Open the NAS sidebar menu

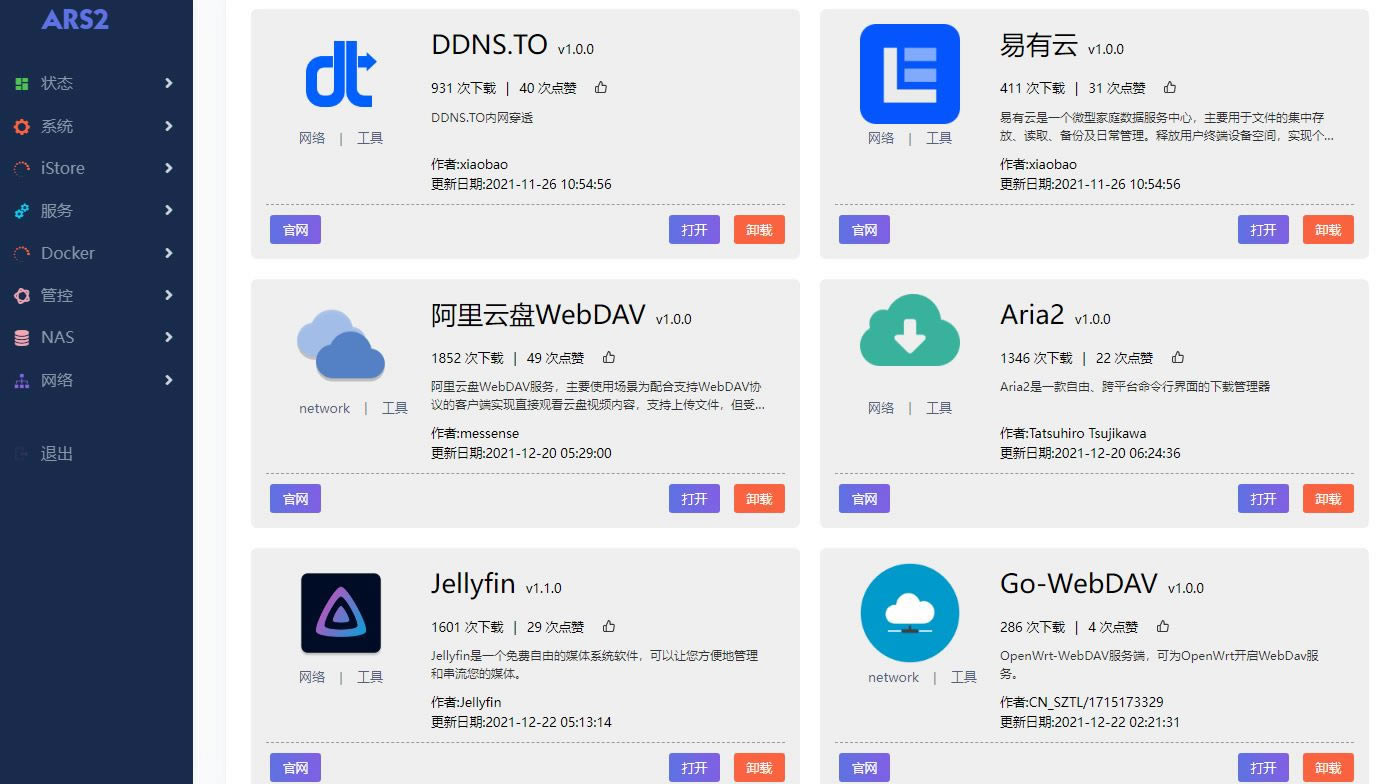coord(96,337)
